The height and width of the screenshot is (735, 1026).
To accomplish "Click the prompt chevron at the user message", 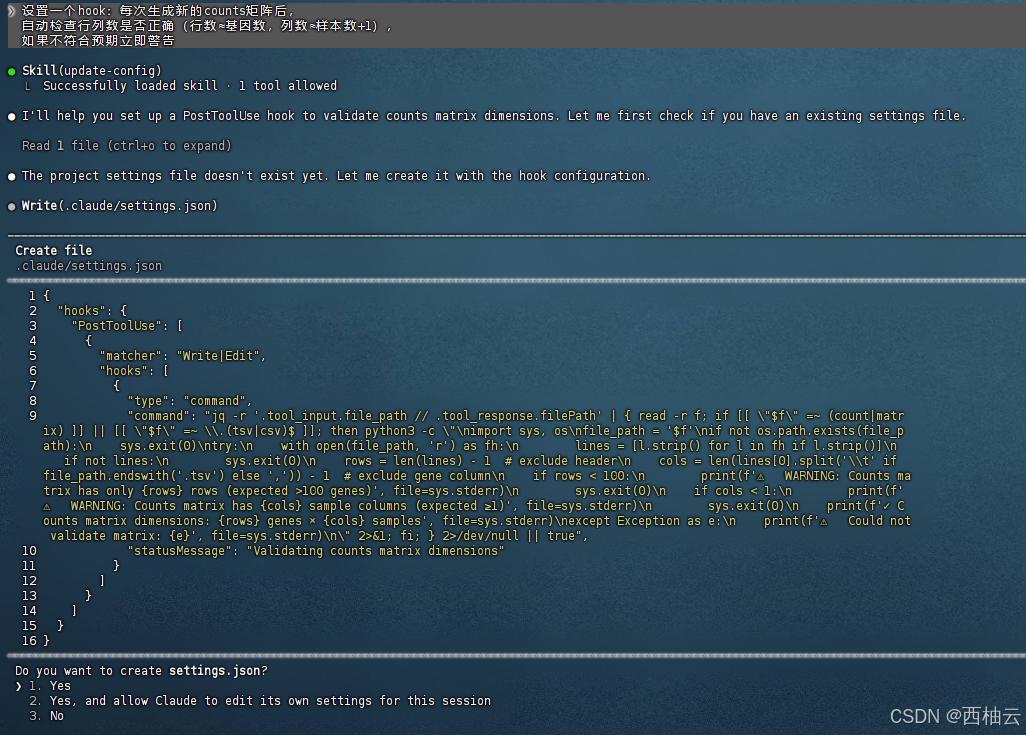I will point(11,11).
